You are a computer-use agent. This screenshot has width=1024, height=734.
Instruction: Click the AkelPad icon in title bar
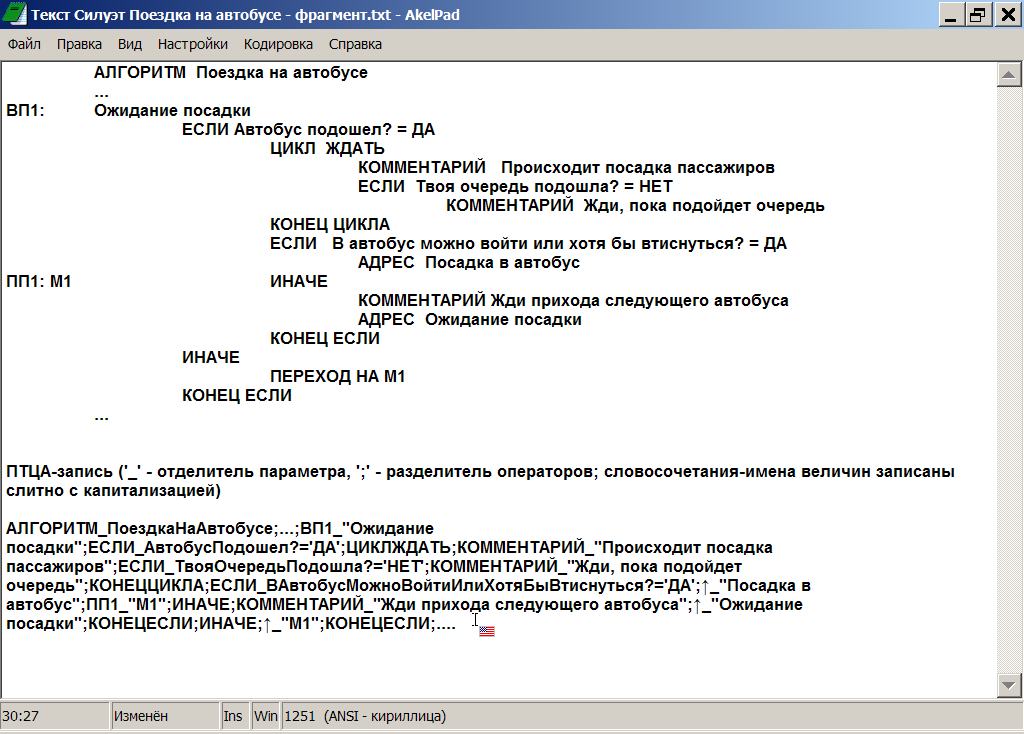[14, 15]
